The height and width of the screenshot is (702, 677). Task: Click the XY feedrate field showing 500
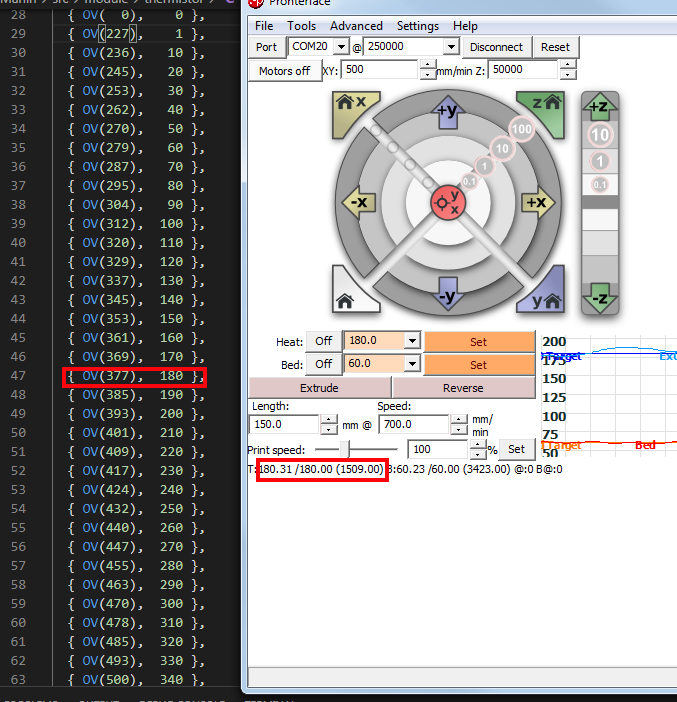tap(380, 69)
